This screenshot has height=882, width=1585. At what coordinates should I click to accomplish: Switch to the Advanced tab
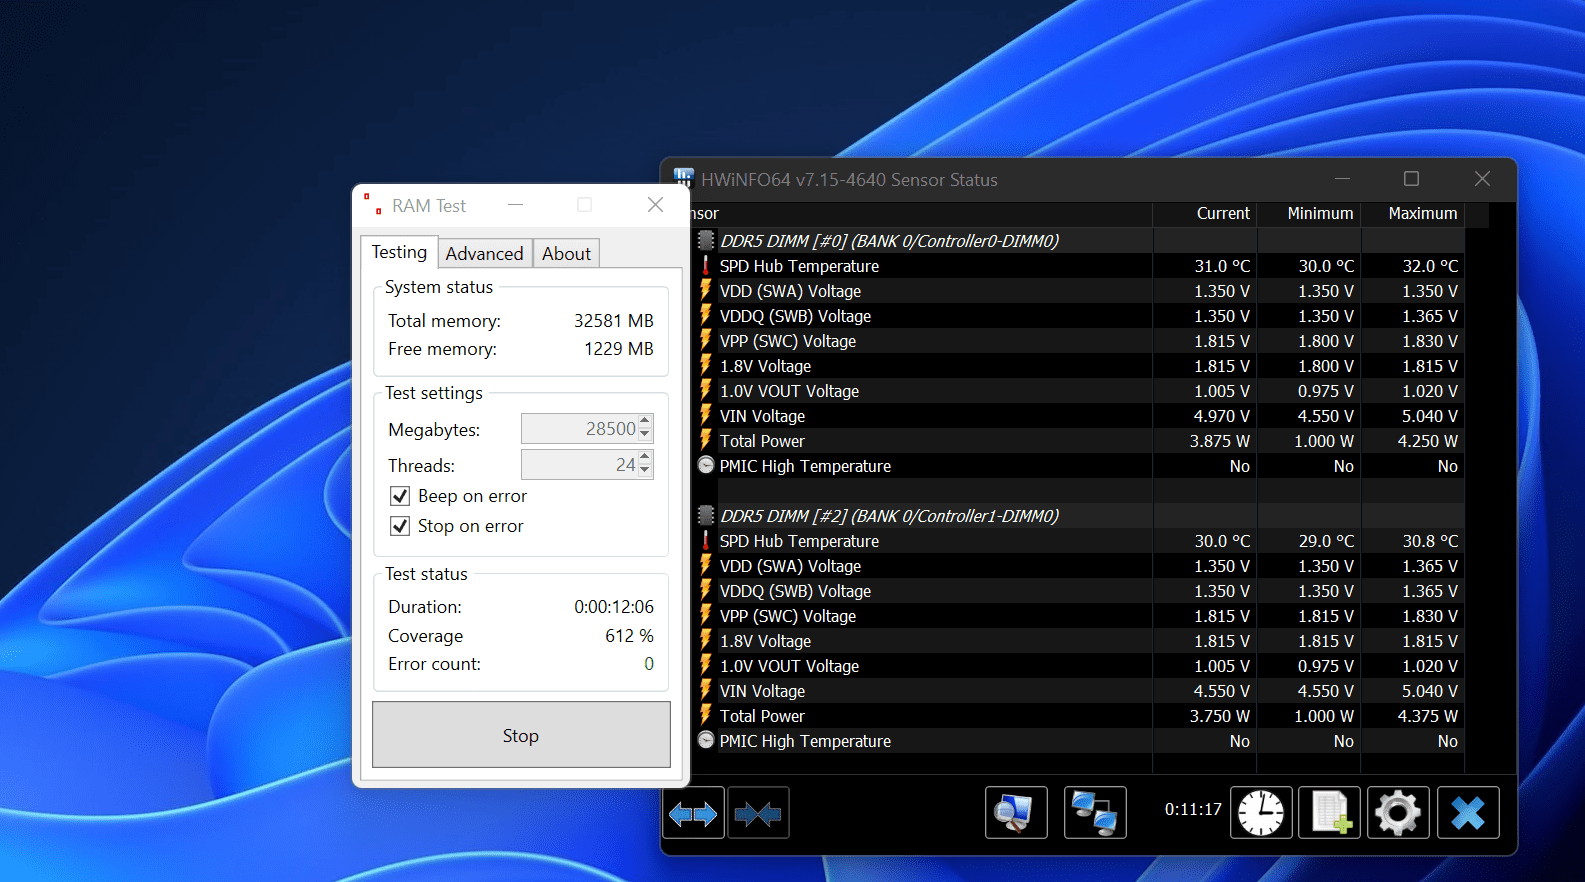(x=484, y=254)
